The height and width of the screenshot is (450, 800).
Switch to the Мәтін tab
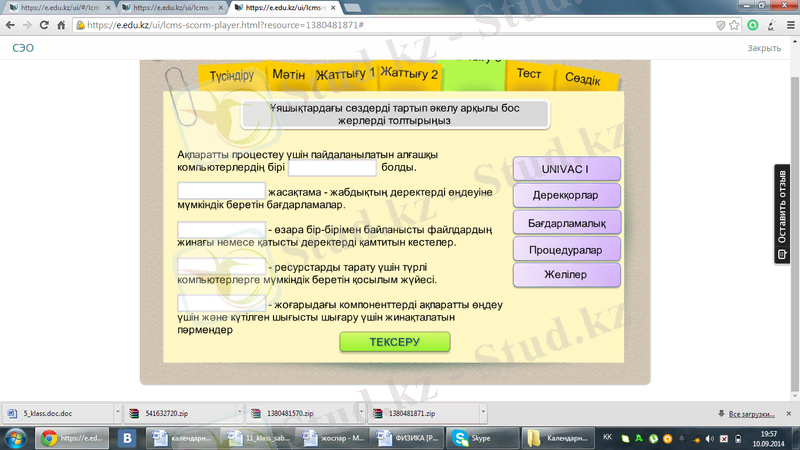289,75
